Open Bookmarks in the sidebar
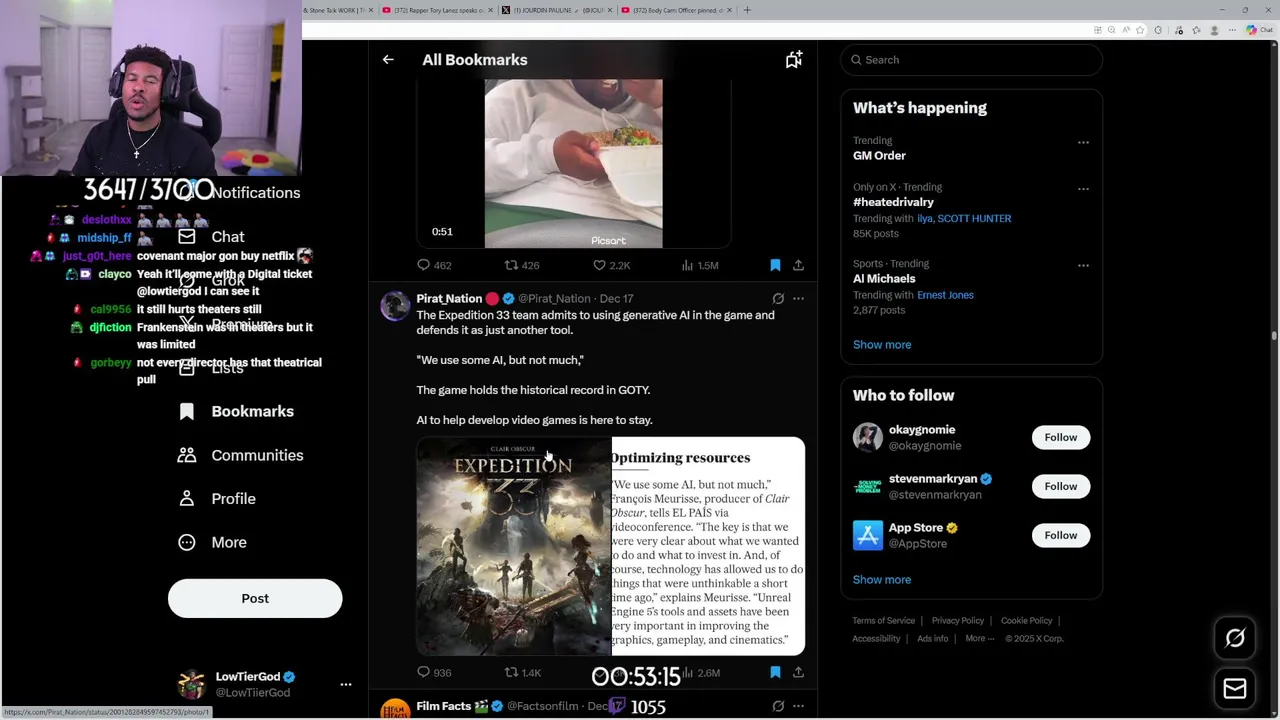Screen dimensions: 1280x720 235,411
